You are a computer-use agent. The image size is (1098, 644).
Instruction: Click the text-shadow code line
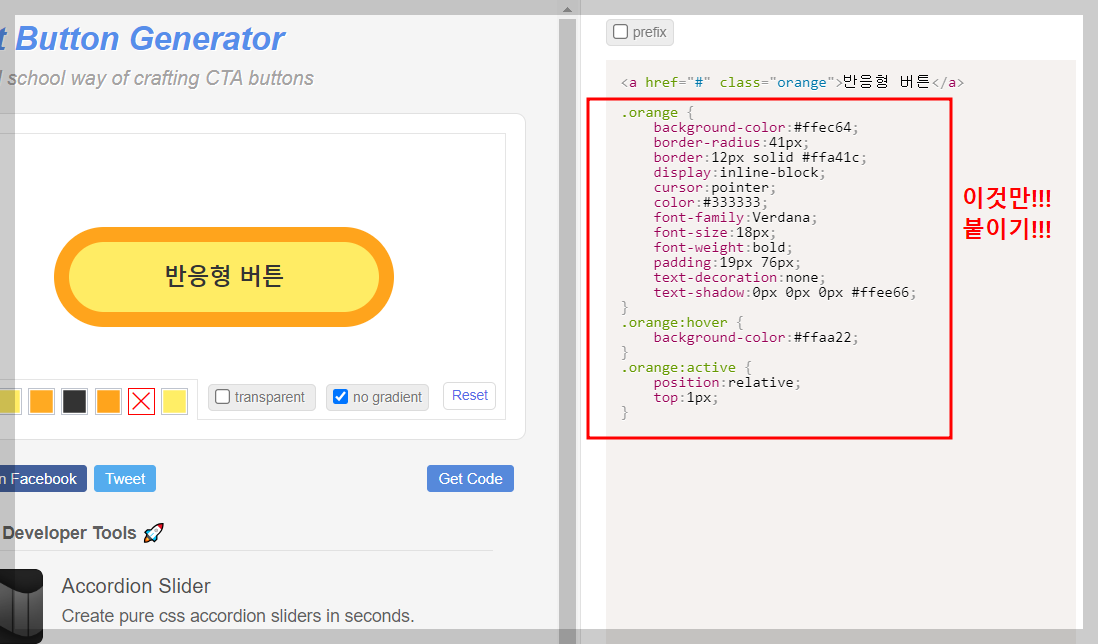[x=784, y=293]
